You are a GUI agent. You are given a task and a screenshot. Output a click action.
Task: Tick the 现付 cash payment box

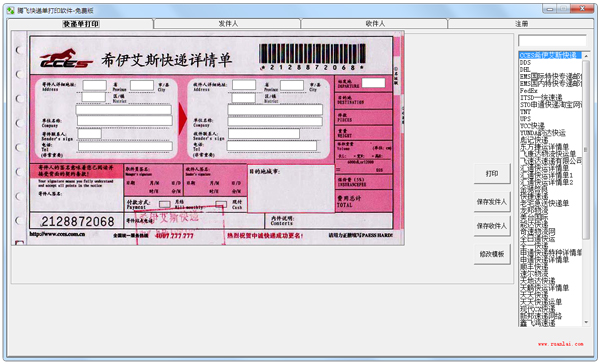point(221,204)
